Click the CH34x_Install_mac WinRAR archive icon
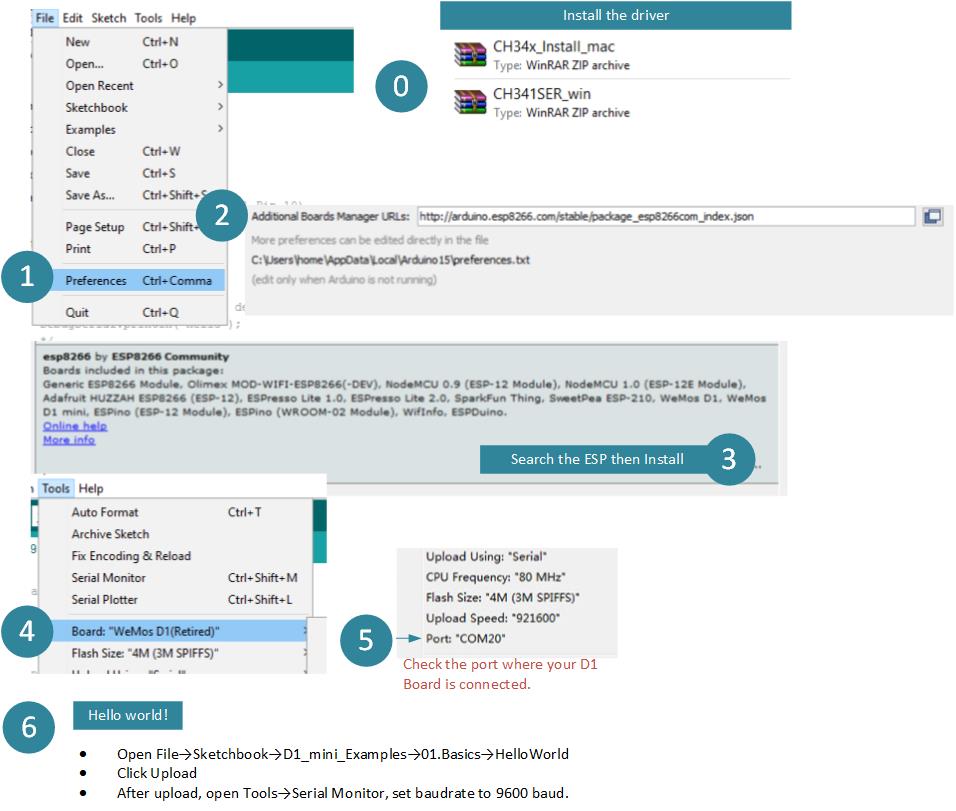This screenshot has width=956, height=811. point(470,54)
